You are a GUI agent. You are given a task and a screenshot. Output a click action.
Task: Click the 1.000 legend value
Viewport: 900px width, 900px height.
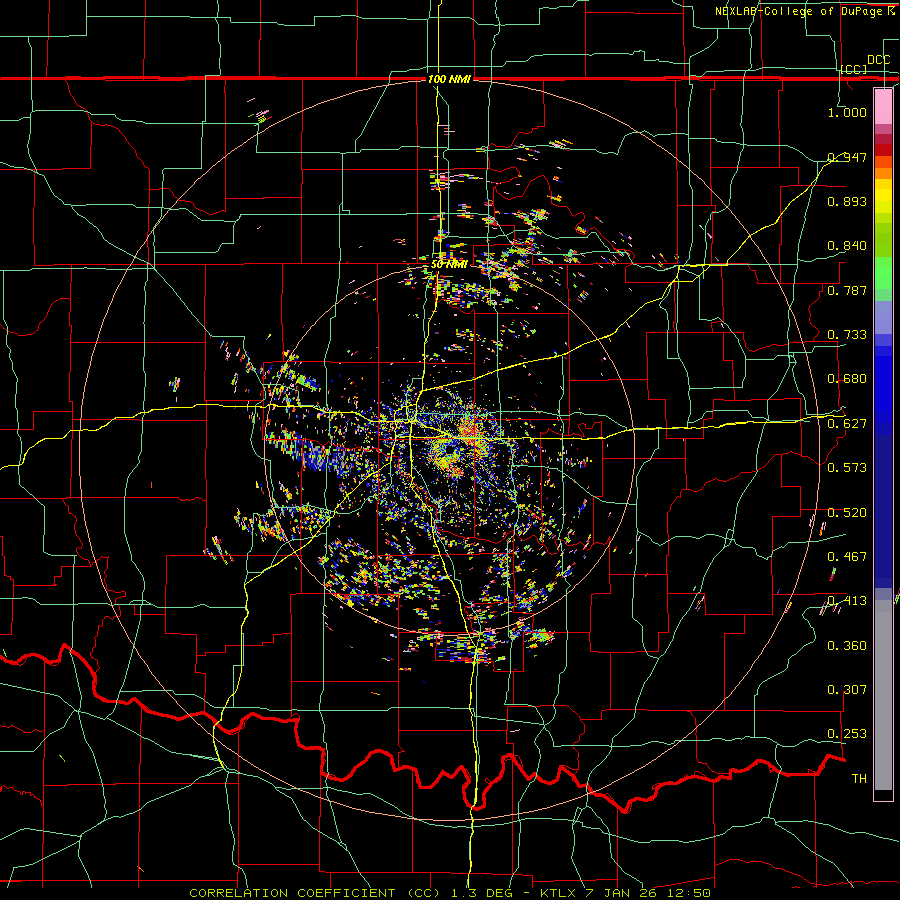coord(847,112)
